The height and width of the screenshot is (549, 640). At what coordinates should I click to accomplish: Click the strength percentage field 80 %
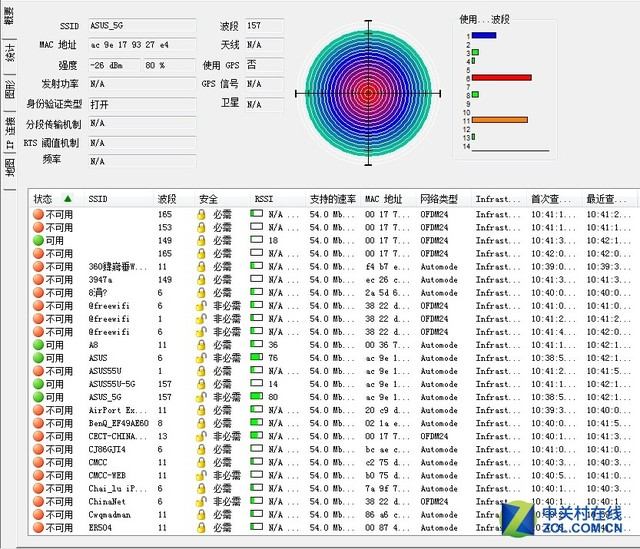[169, 65]
